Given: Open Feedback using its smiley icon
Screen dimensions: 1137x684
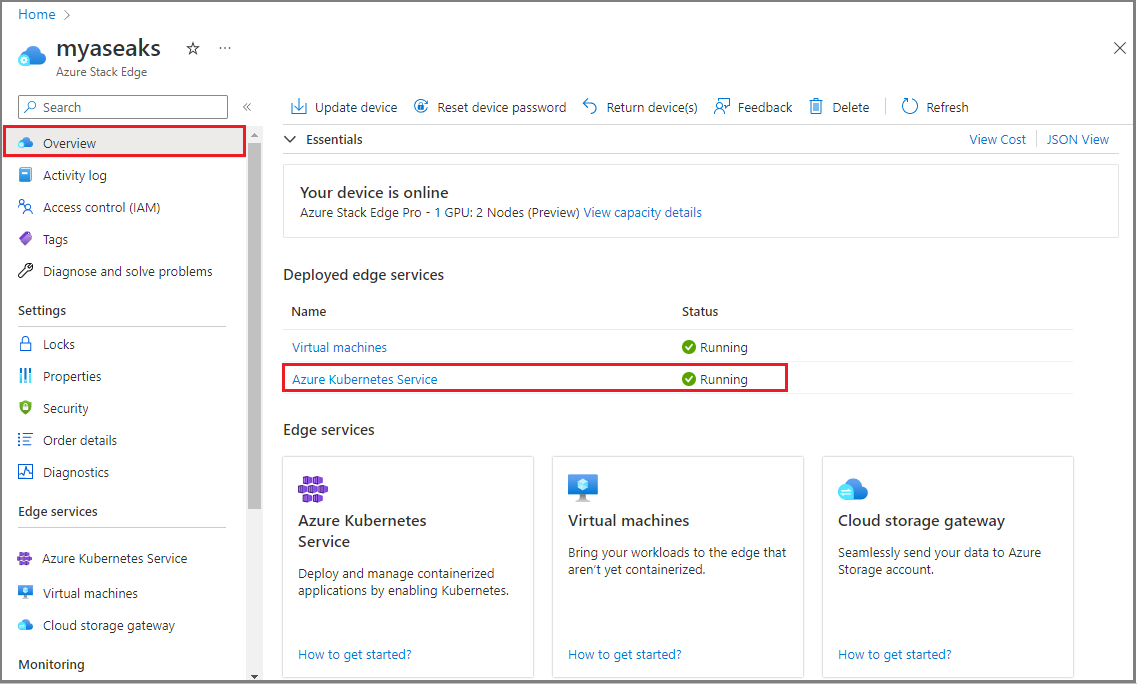Looking at the screenshot, I should tap(720, 106).
